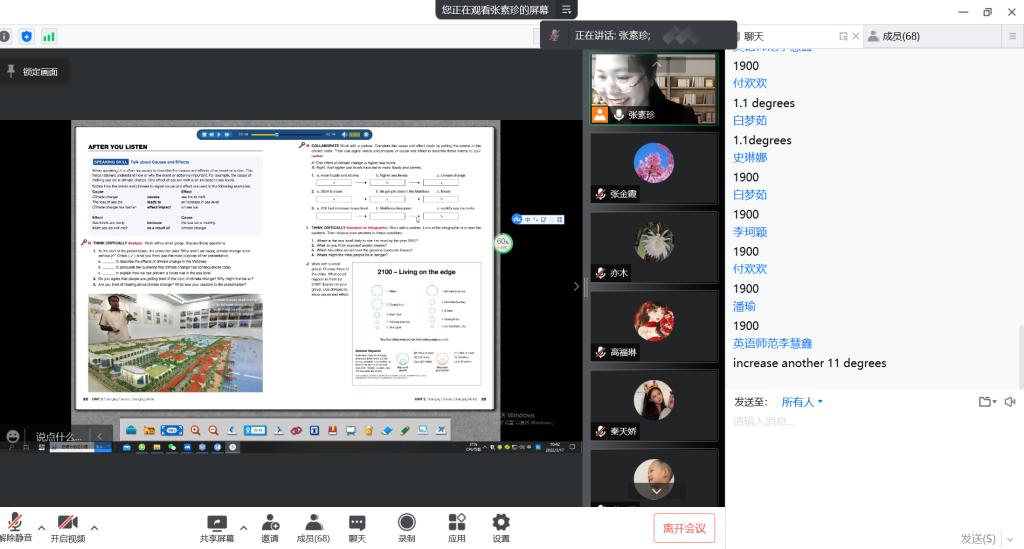The image size is (1024, 549).
Task: Expand the video options arrow beside the camera
Action: (94, 527)
